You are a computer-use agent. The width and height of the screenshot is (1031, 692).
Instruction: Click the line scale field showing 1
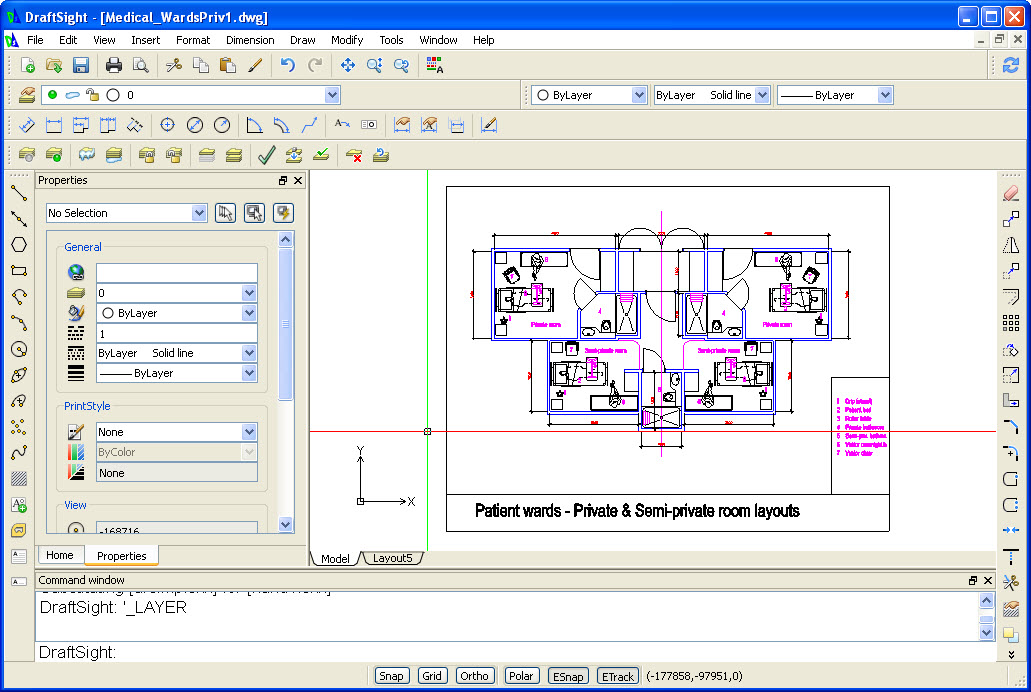pyautogui.click(x=176, y=334)
